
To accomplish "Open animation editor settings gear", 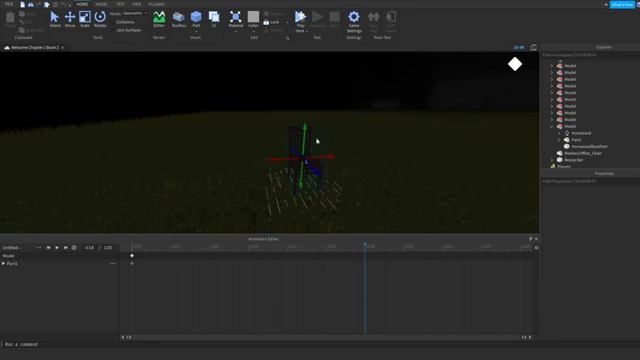I will [536, 247].
